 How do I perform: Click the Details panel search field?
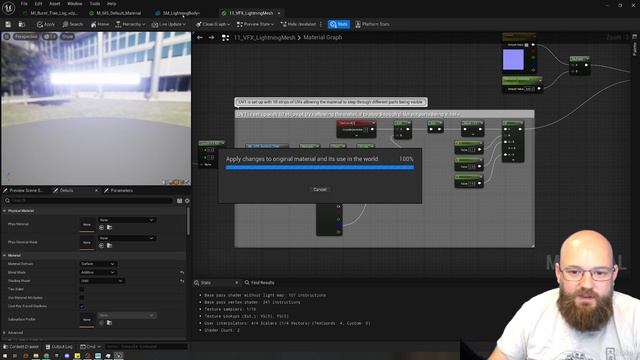click(x=88, y=200)
